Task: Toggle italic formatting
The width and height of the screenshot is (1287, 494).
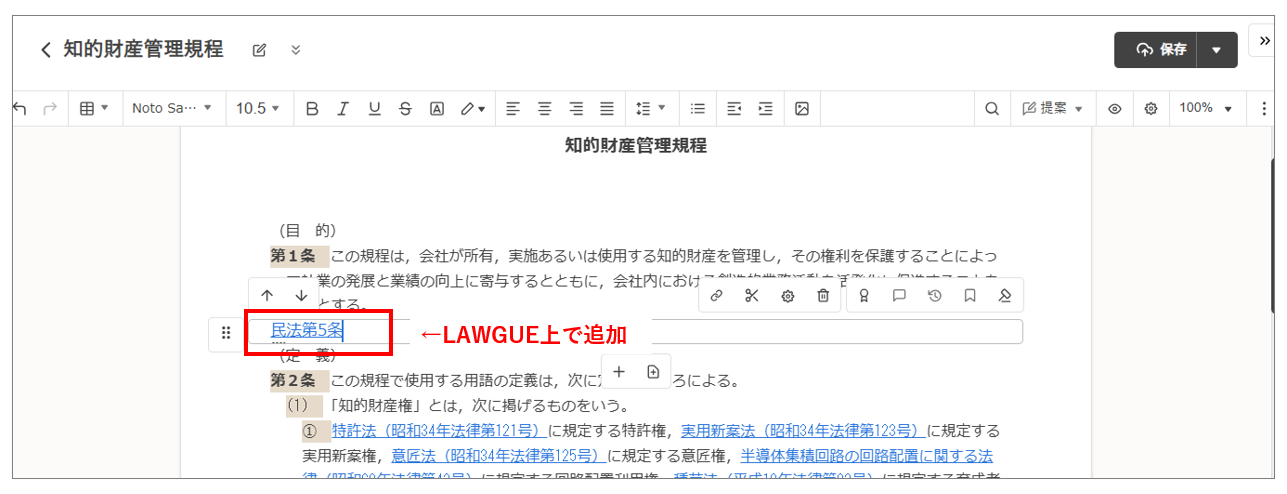Action: point(343,109)
